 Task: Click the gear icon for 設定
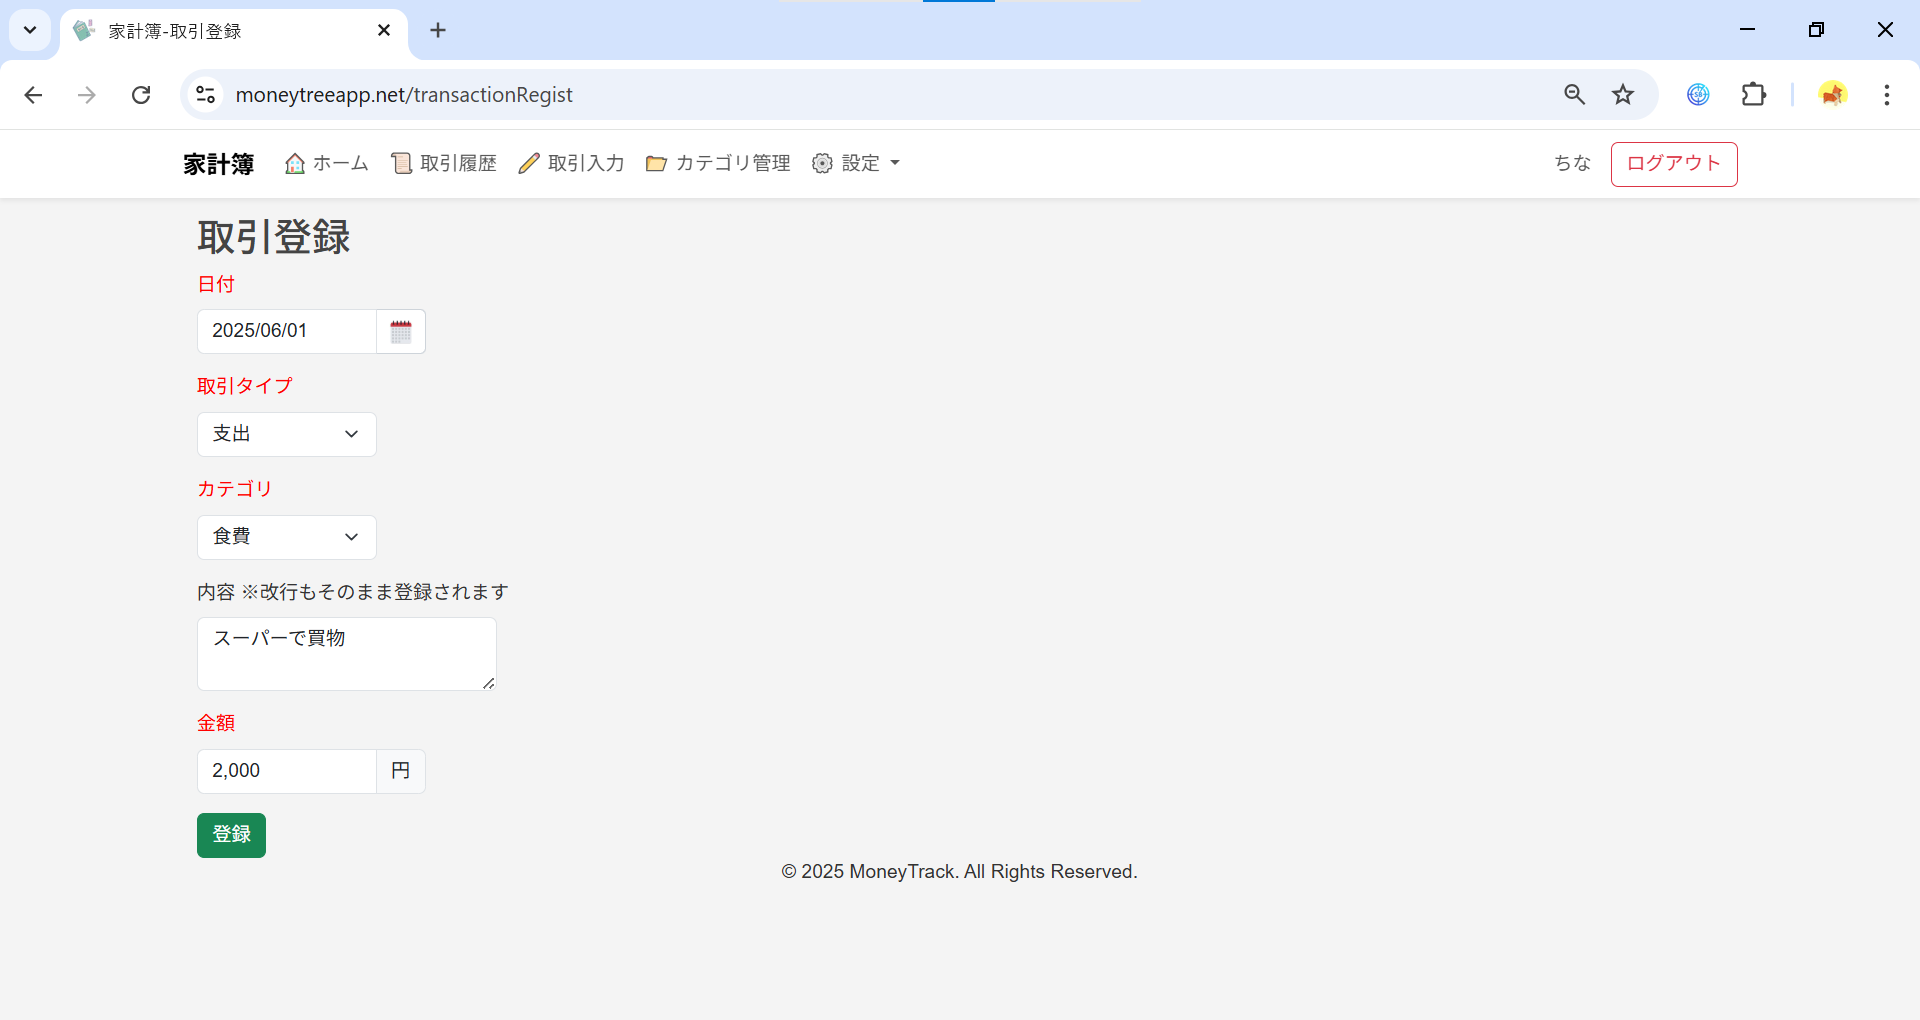pyautogui.click(x=822, y=164)
